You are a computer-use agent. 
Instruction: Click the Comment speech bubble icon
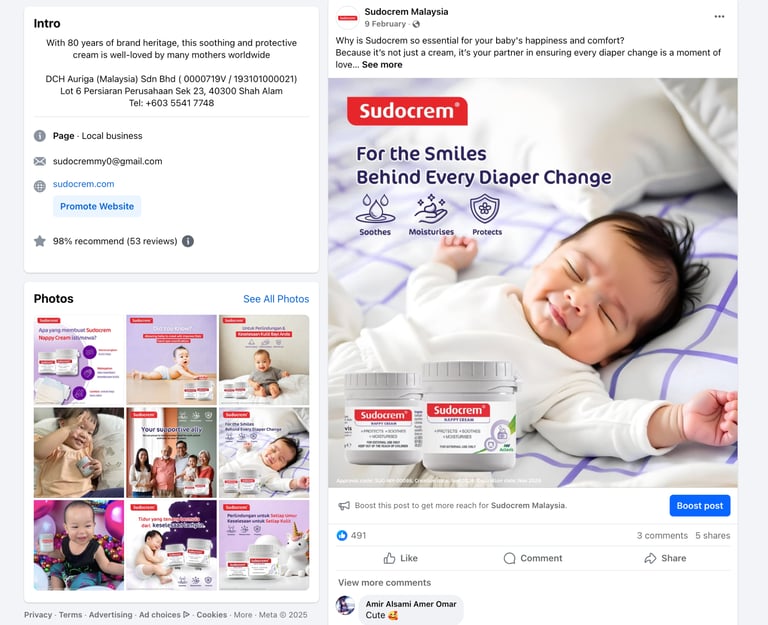(x=509, y=558)
